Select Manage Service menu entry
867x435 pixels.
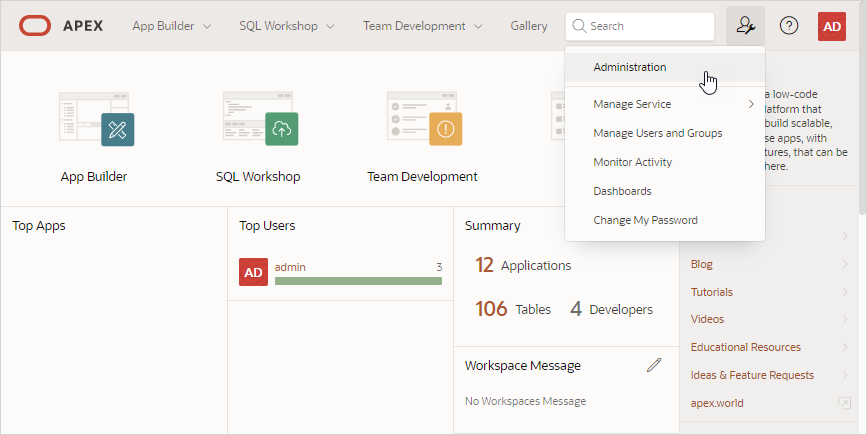coord(665,104)
